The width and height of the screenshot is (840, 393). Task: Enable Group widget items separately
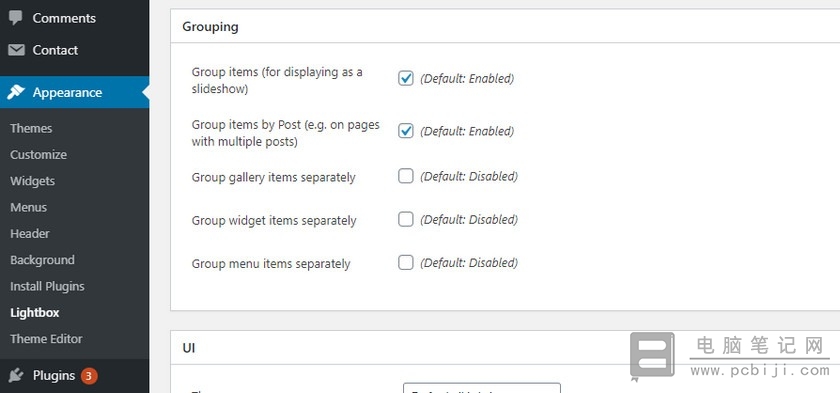click(x=406, y=219)
